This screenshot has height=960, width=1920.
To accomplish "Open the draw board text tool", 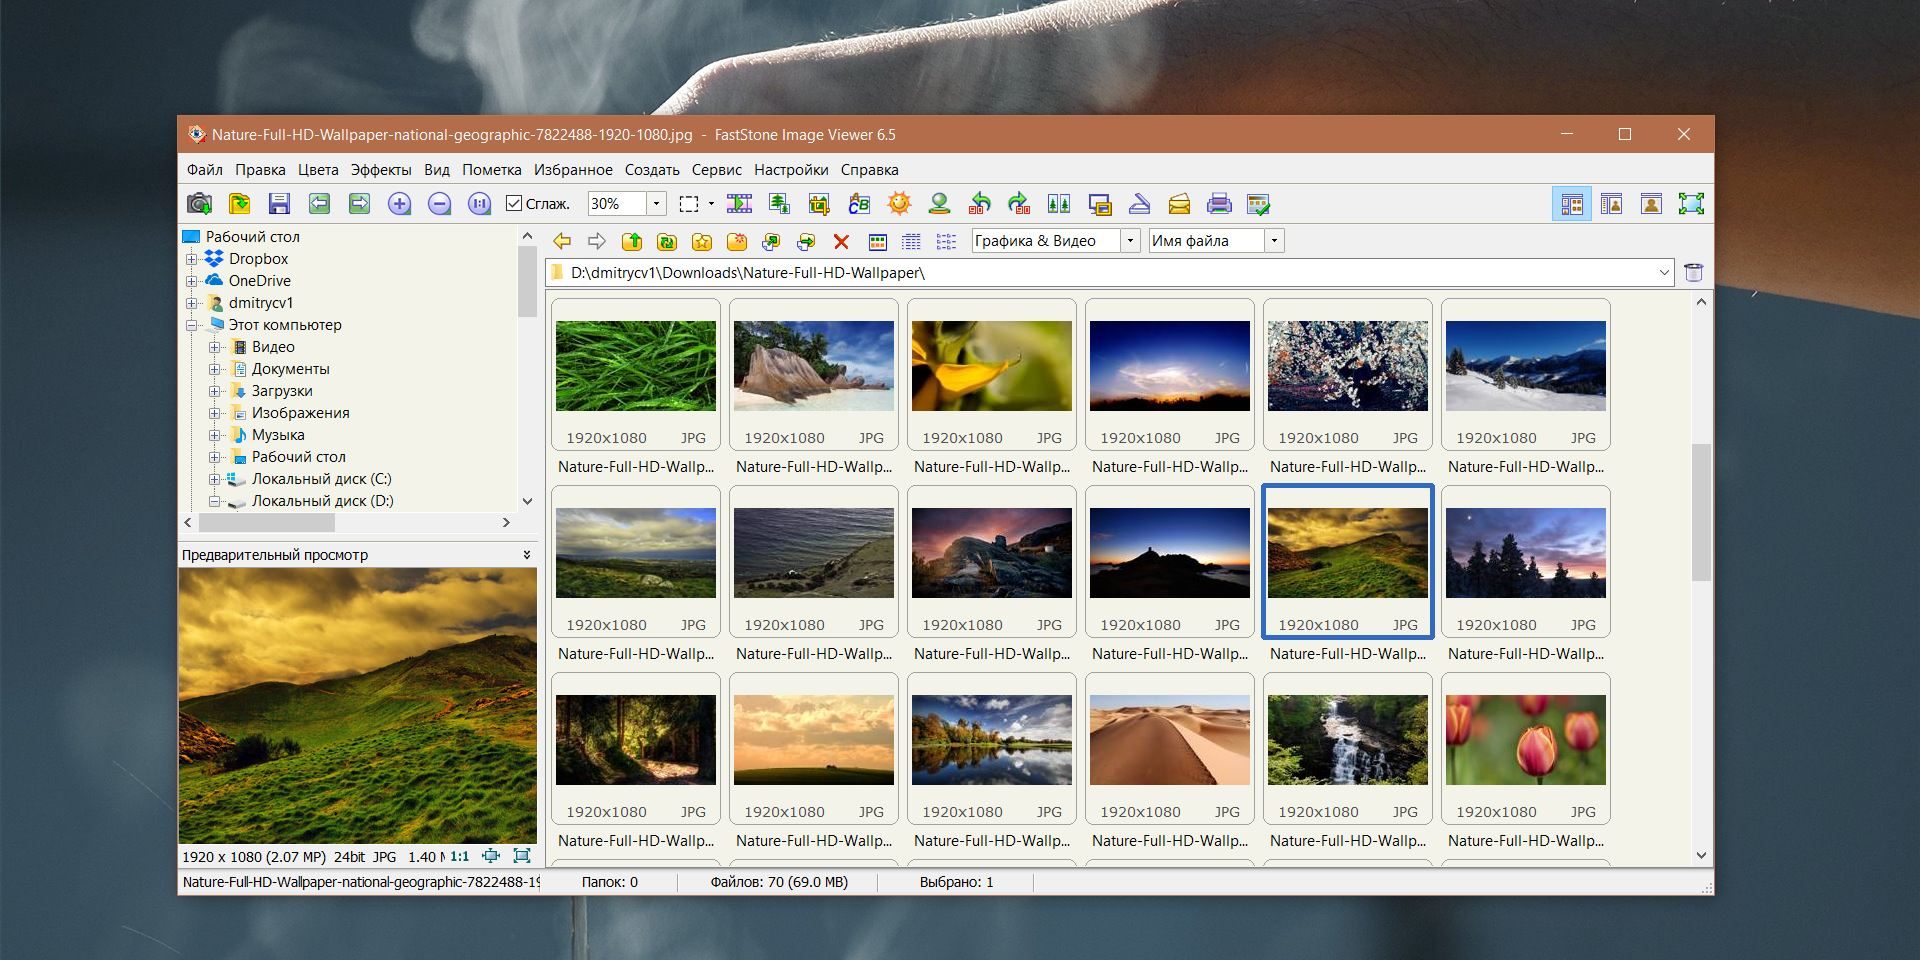I will click(859, 204).
